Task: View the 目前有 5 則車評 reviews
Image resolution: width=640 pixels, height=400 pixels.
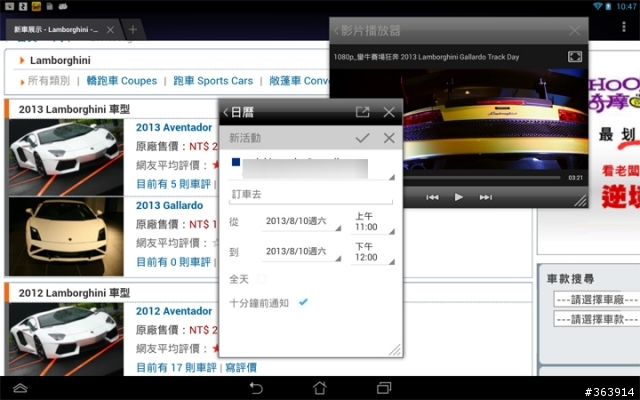Action: click(173, 184)
